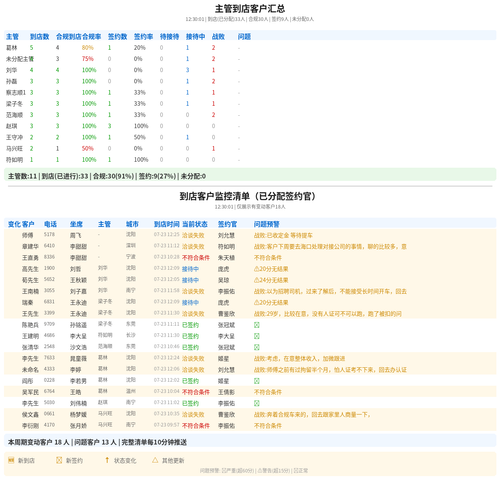500x493 pixels.
Task: Click the 本周期变动客户 18 人 footer text
Action: point(38,442)
